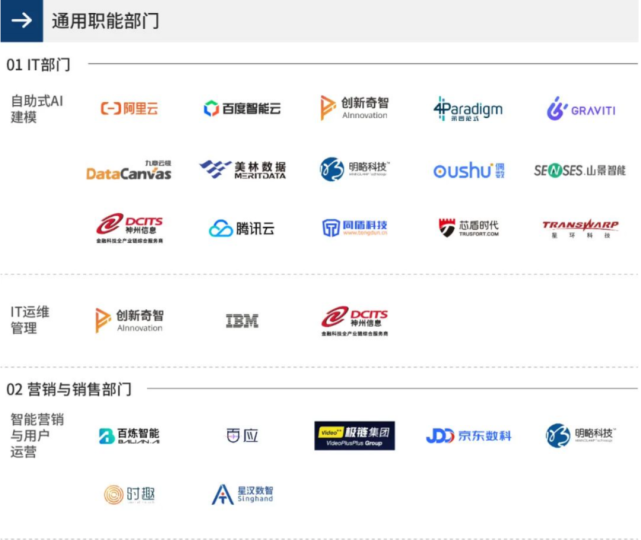This screenshot has height=540, width=641.
Task: Click the TRANSWARP 星环科技 logo
Action: tap(580, 229)
